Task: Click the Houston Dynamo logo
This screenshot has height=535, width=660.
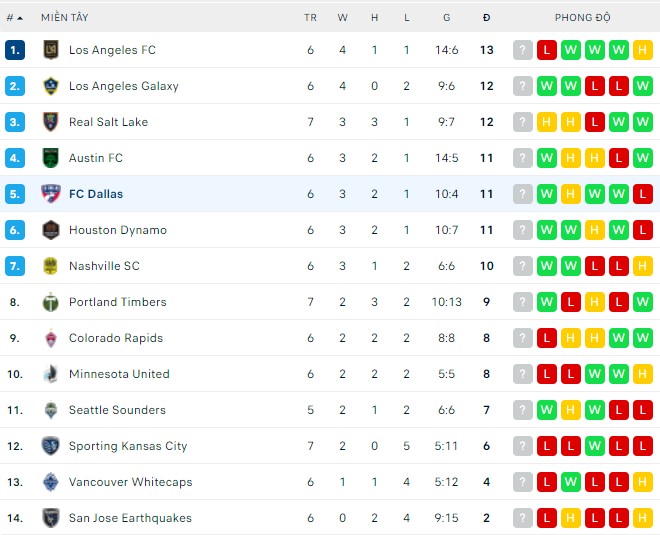Action: click(51, 230)
